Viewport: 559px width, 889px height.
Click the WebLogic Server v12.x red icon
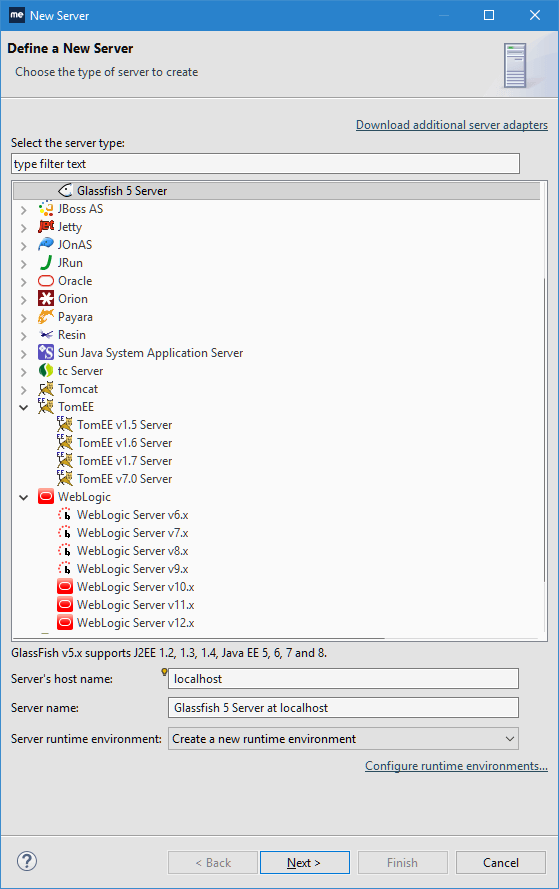[x=65, y=623]
